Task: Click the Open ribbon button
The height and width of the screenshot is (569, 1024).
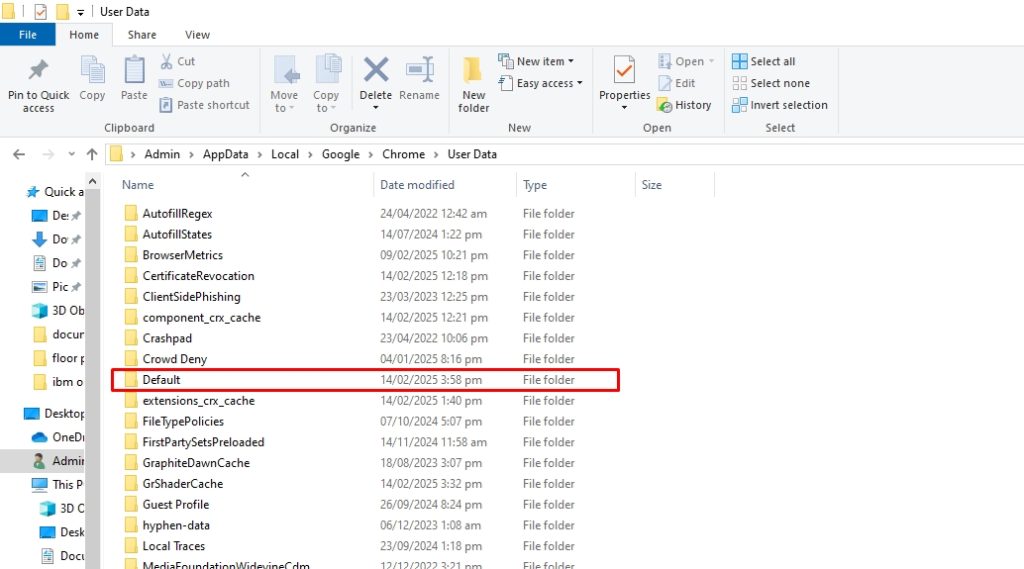Action: point(686,61)
